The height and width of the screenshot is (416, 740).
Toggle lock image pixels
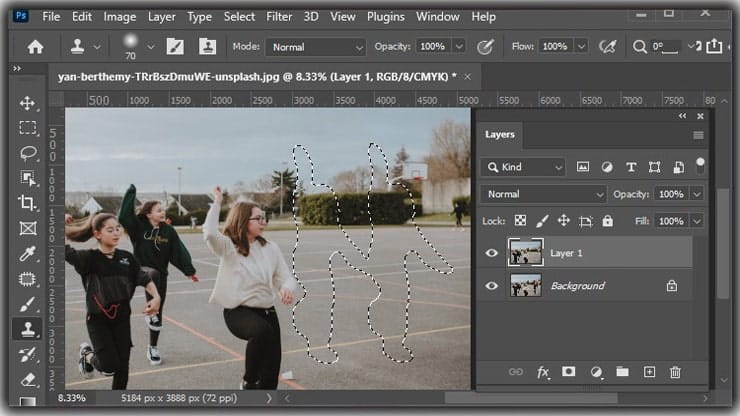tap(542, 221)
